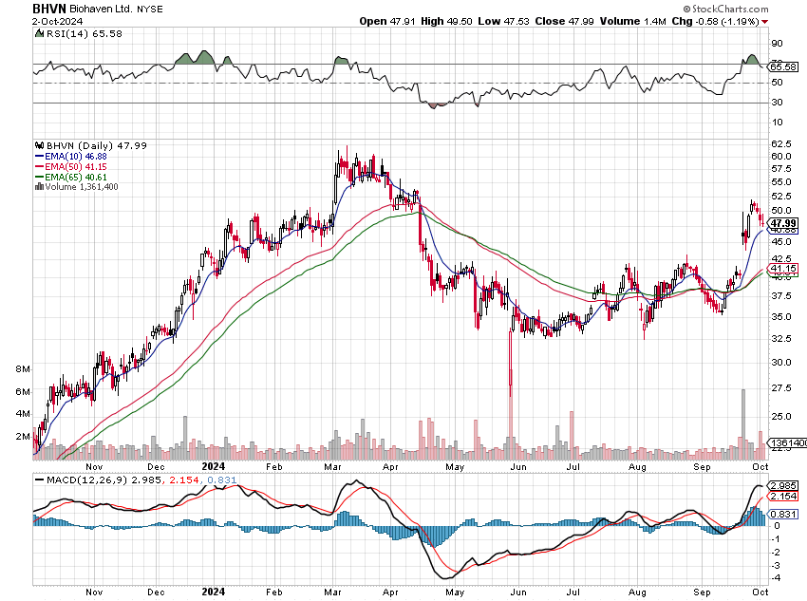Click the 2M volume axis label
The width and height of the screenshot is (807, 601).
(x=23, y=436)
